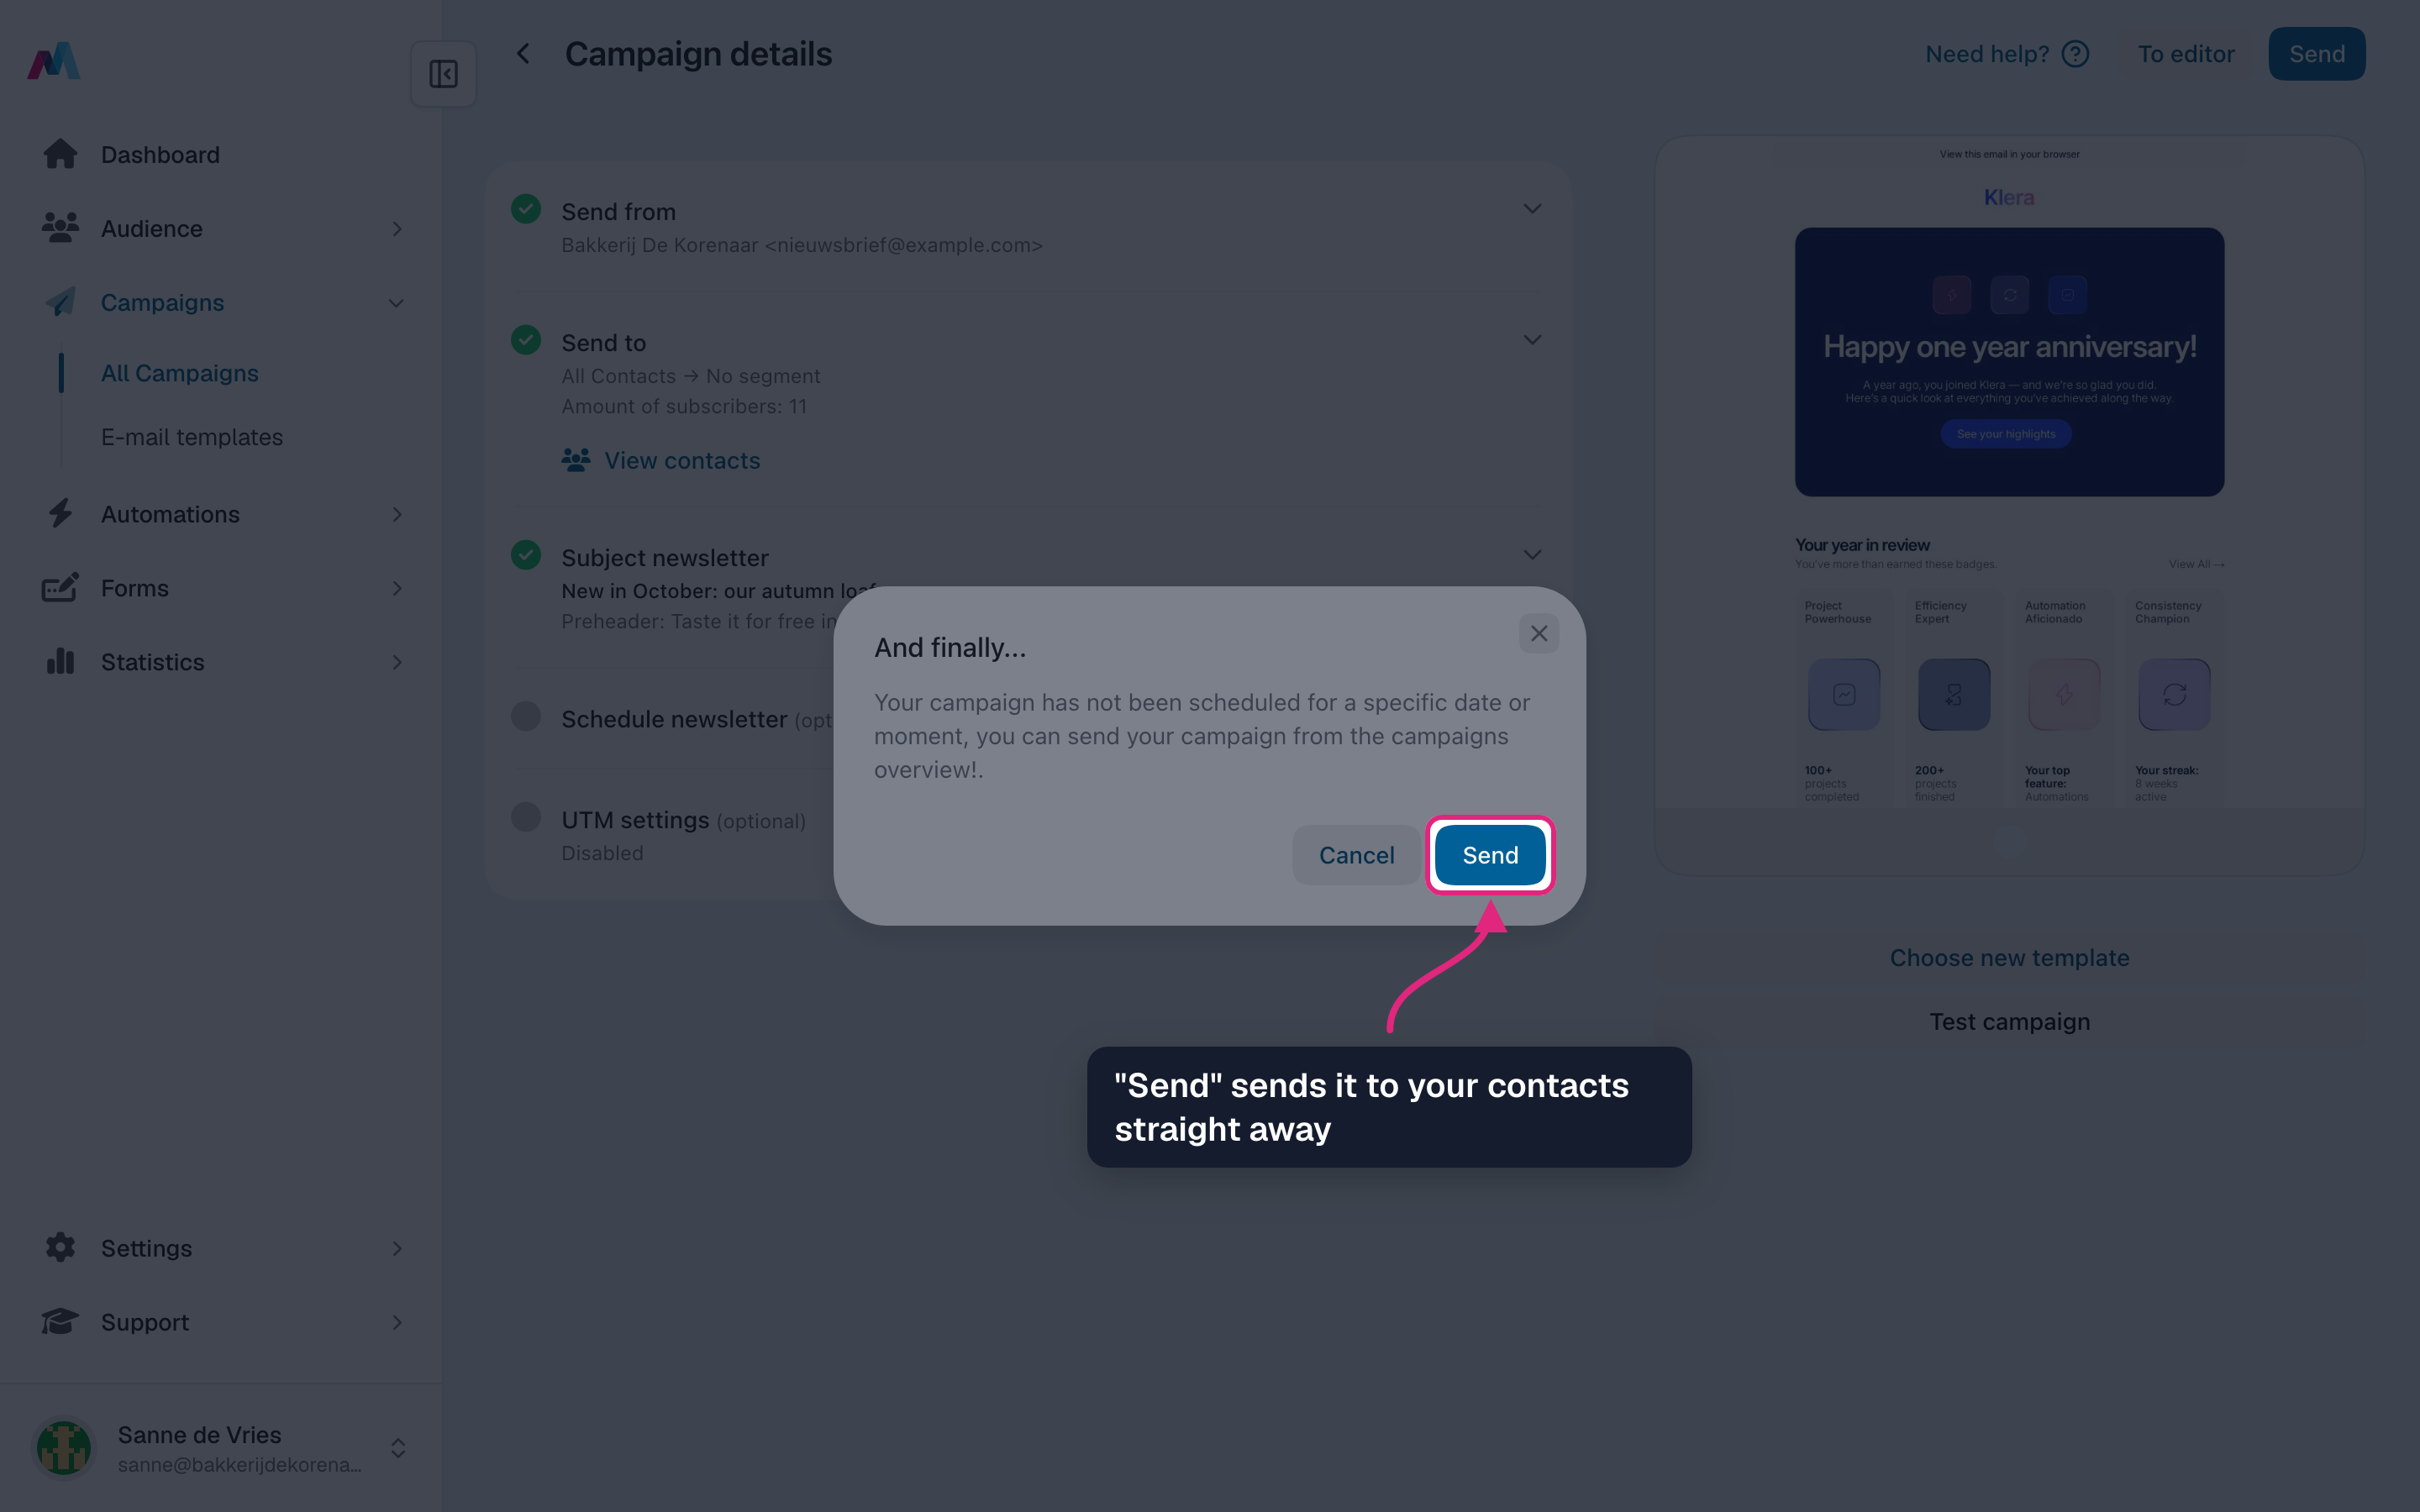Click the contacts icon beside View contacts
Image resolution: width=2420 pixels, height=1512 pixels.
(575, 460)
